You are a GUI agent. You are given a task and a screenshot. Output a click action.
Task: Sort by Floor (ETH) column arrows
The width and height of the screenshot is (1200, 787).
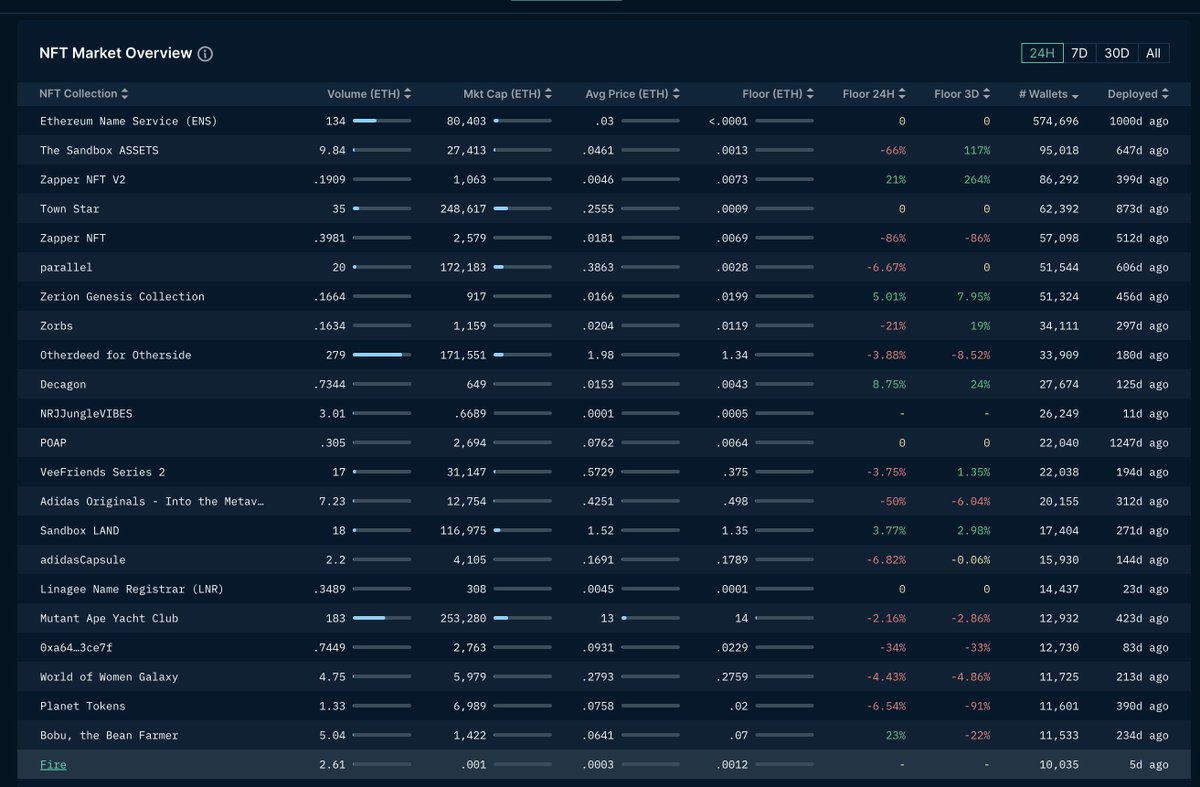(x=811, y=94)
